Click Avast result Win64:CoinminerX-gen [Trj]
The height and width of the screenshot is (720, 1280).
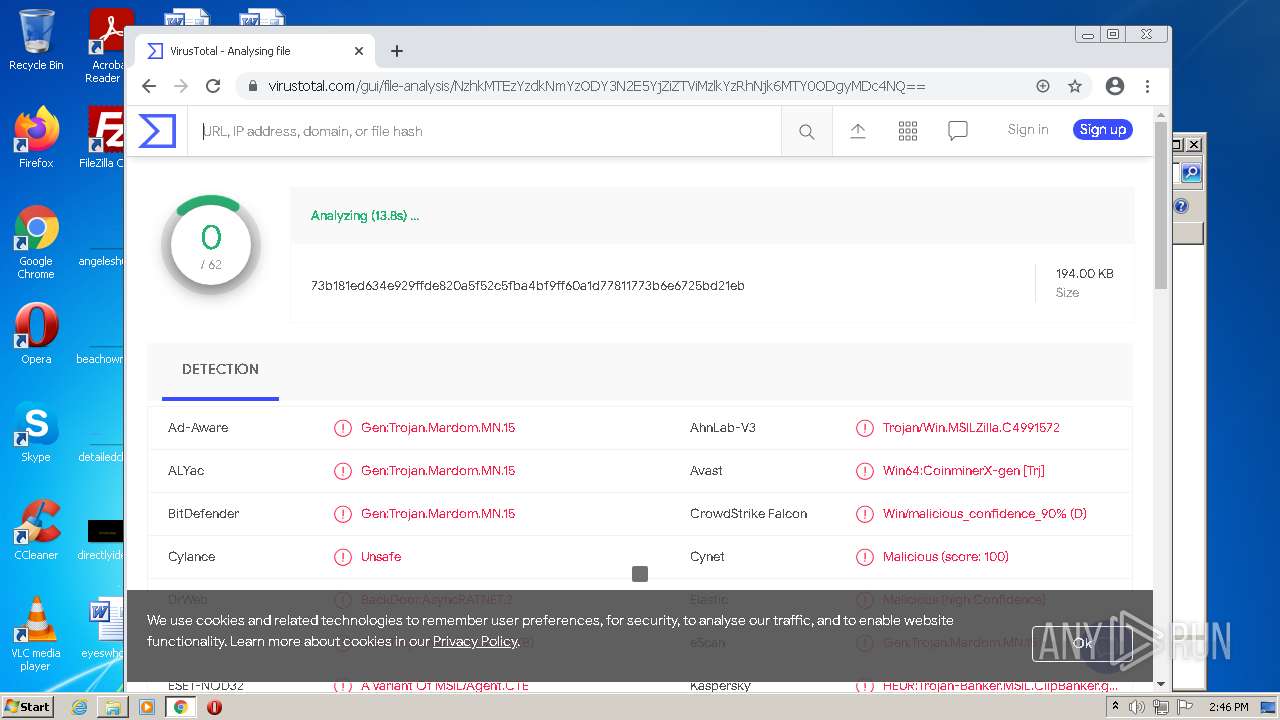coord(963,470)
